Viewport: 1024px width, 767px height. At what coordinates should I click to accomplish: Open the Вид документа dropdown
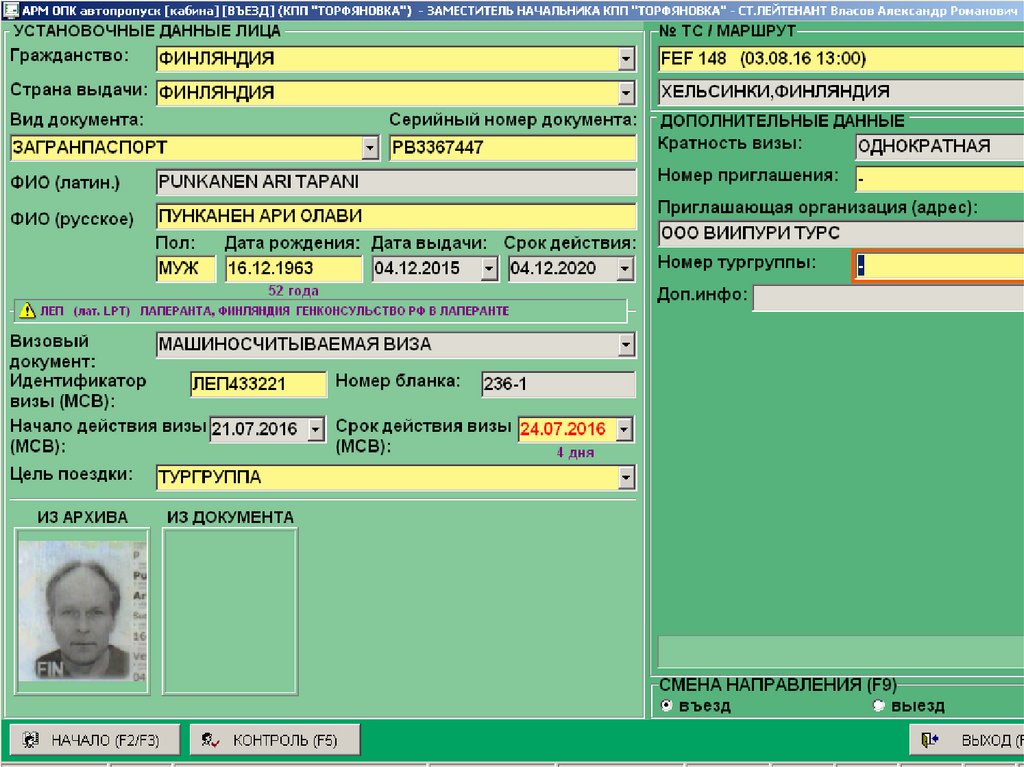coord(370,148)
